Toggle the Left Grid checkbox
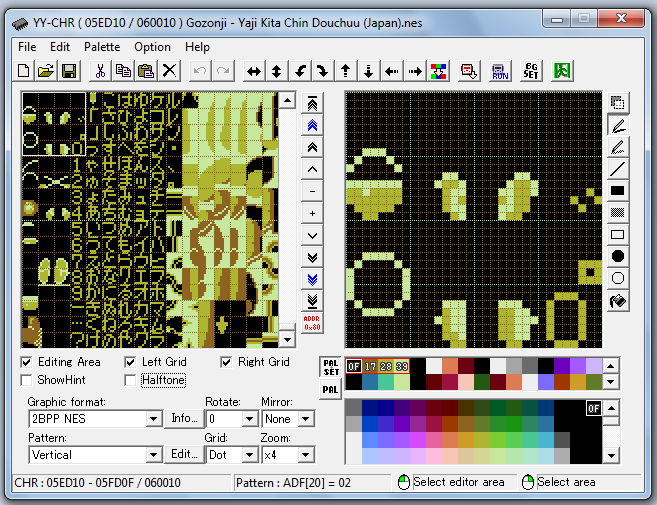 pos(130,362)
